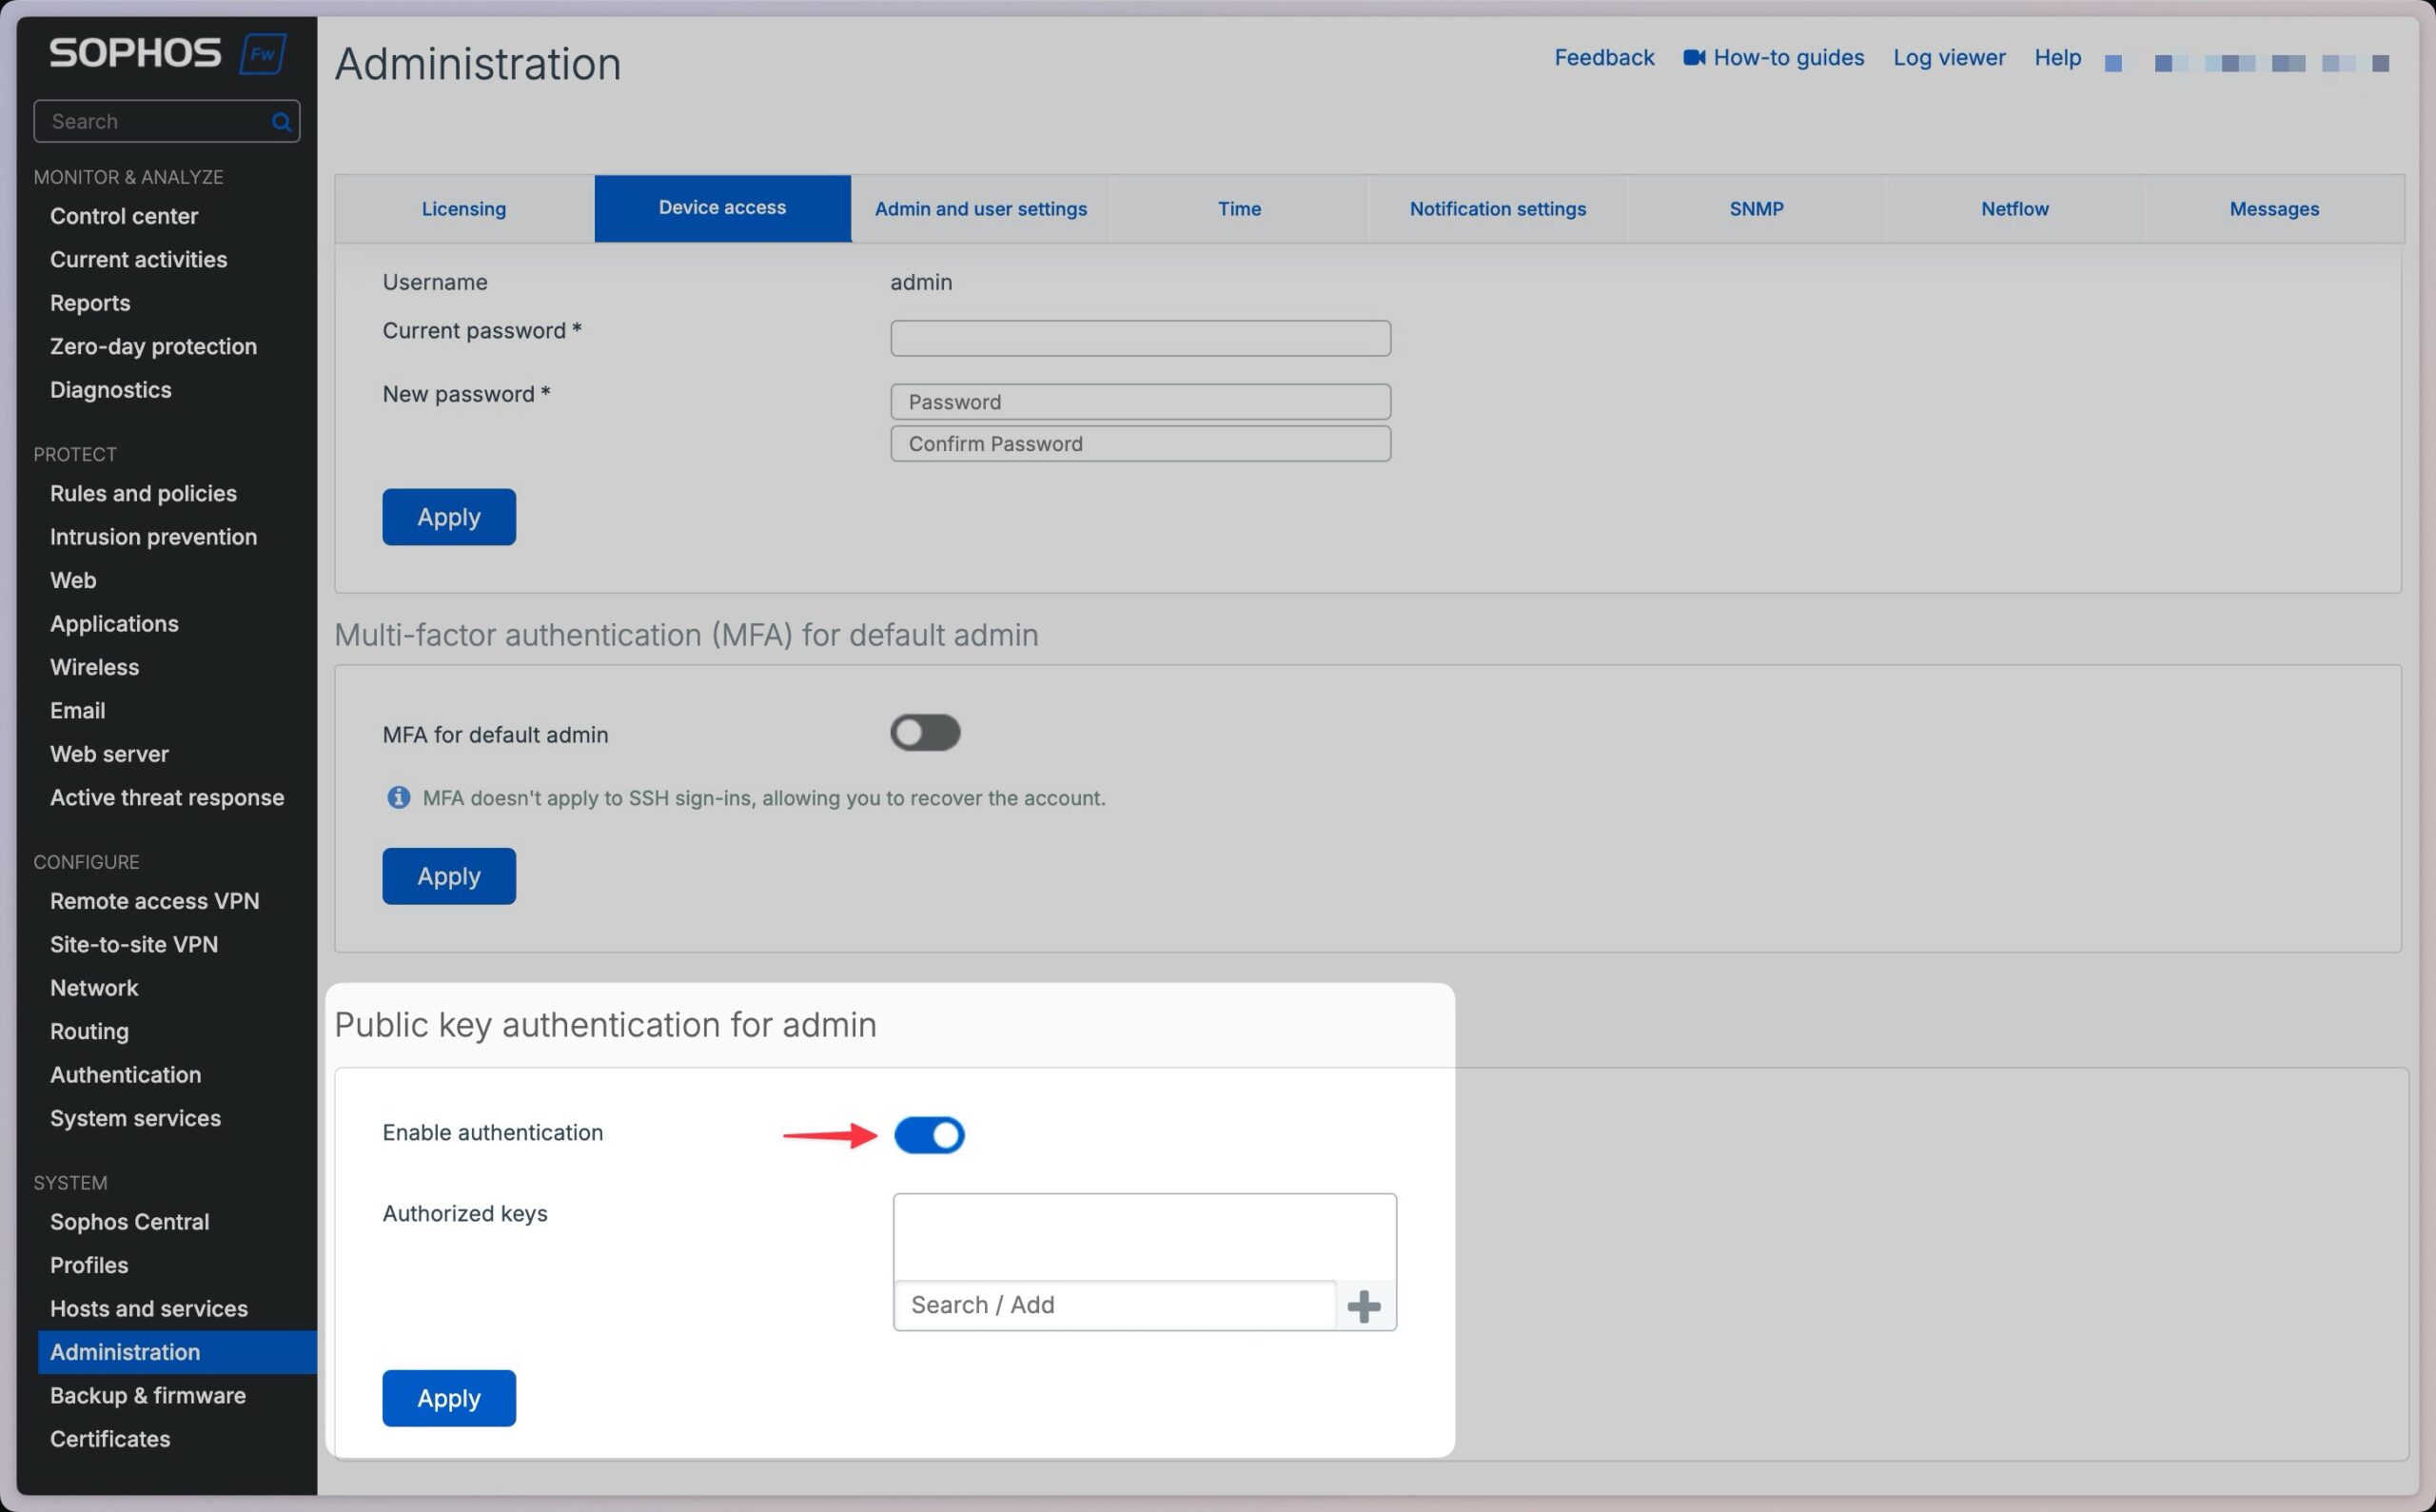Open Hosts and services

(x=148, y=1309)
